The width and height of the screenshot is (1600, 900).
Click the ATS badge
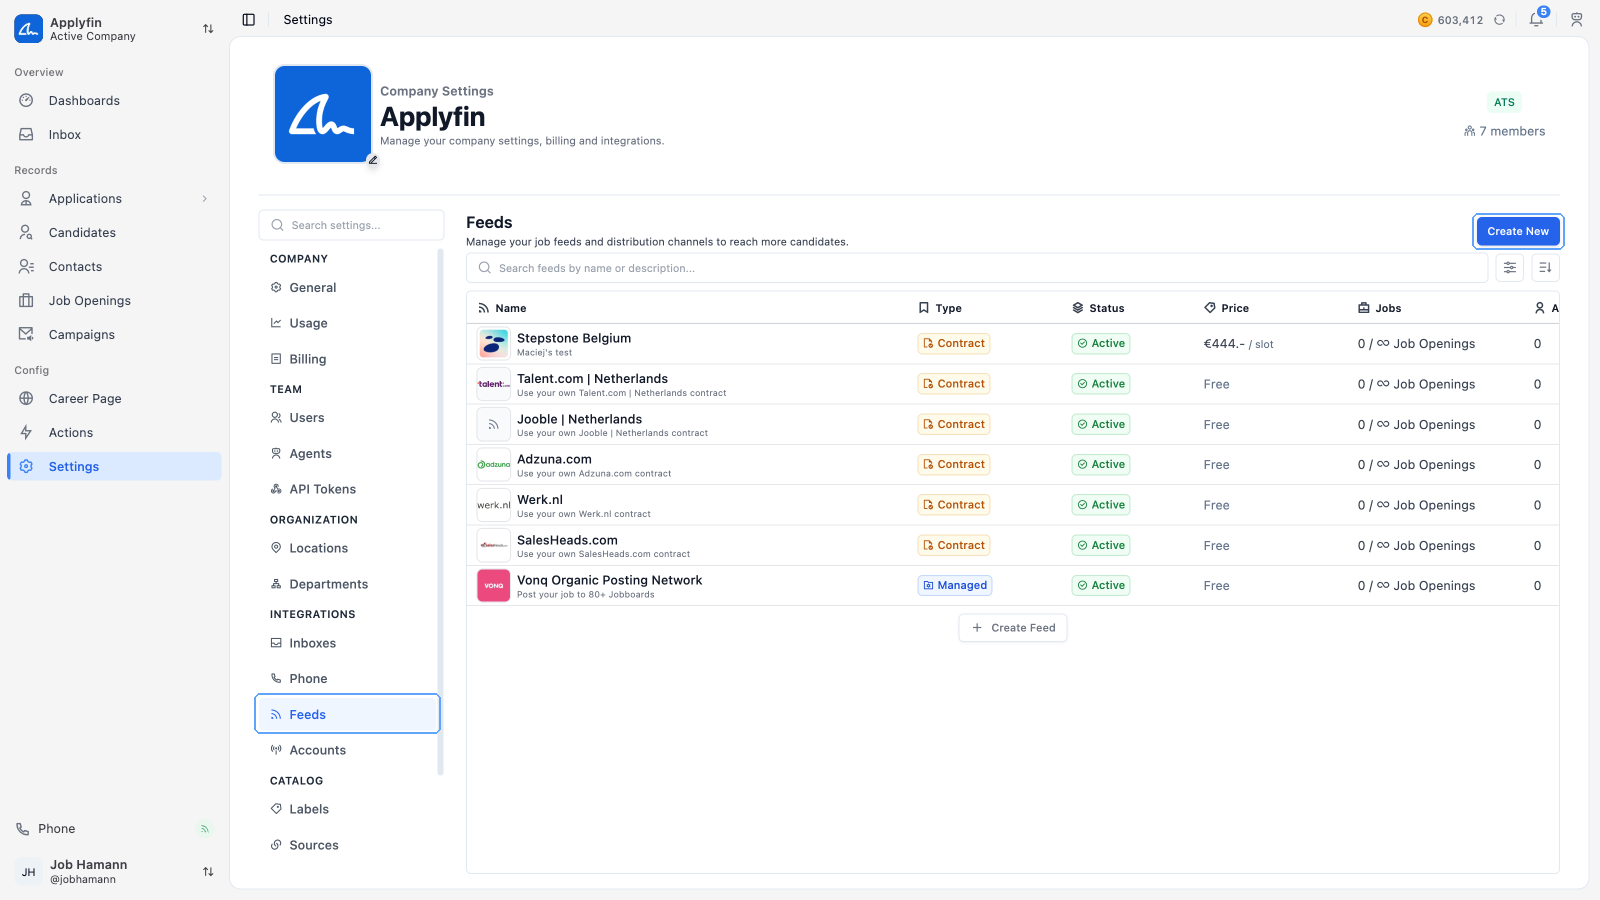pyautogui.click(x=1504, y=102)
